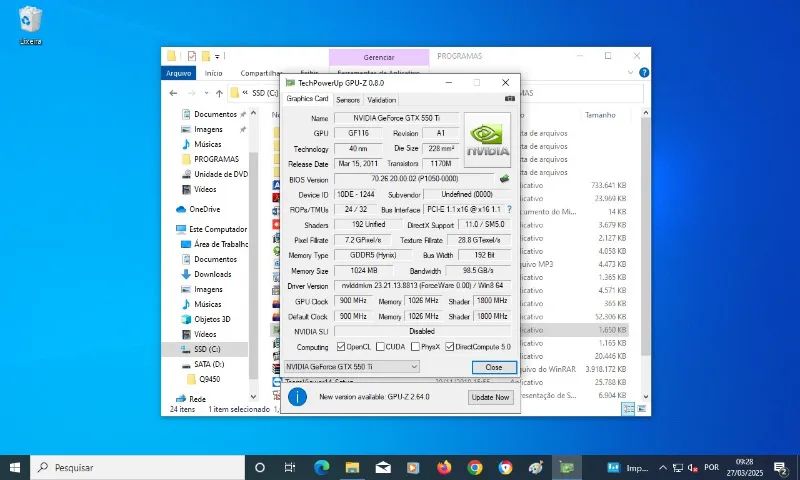The width and height of the screenshot is (800, 480).
Task: Open Firefox from the taskbar
Action: tap(444, 467)
